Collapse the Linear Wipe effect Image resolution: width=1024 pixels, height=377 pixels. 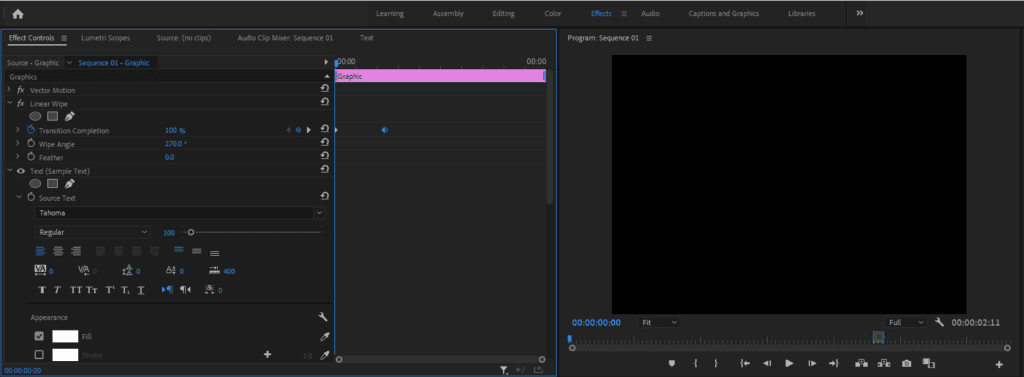(9, 103)
